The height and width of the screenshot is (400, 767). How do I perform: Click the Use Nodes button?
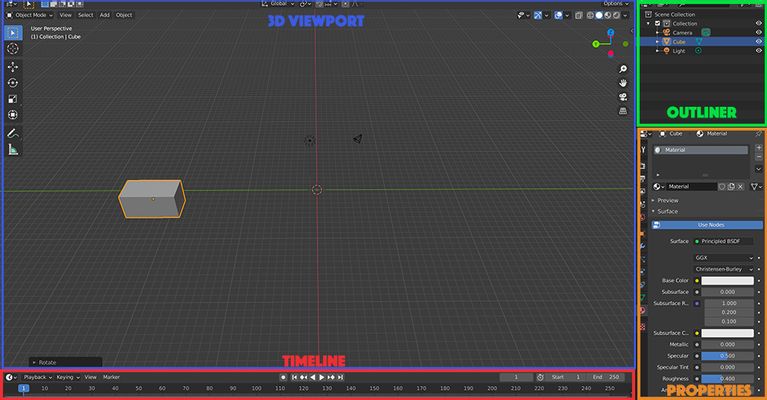(707, 225)
